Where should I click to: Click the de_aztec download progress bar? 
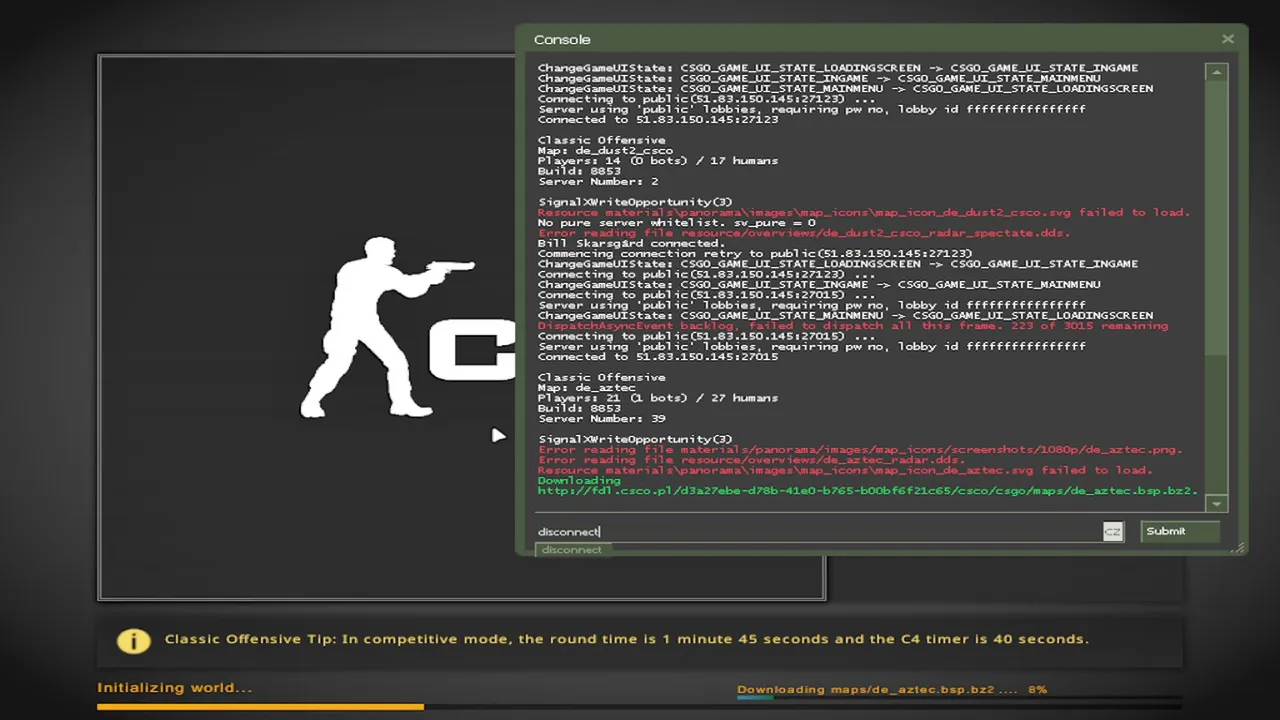pyautogui.click(x=960, y=698)
